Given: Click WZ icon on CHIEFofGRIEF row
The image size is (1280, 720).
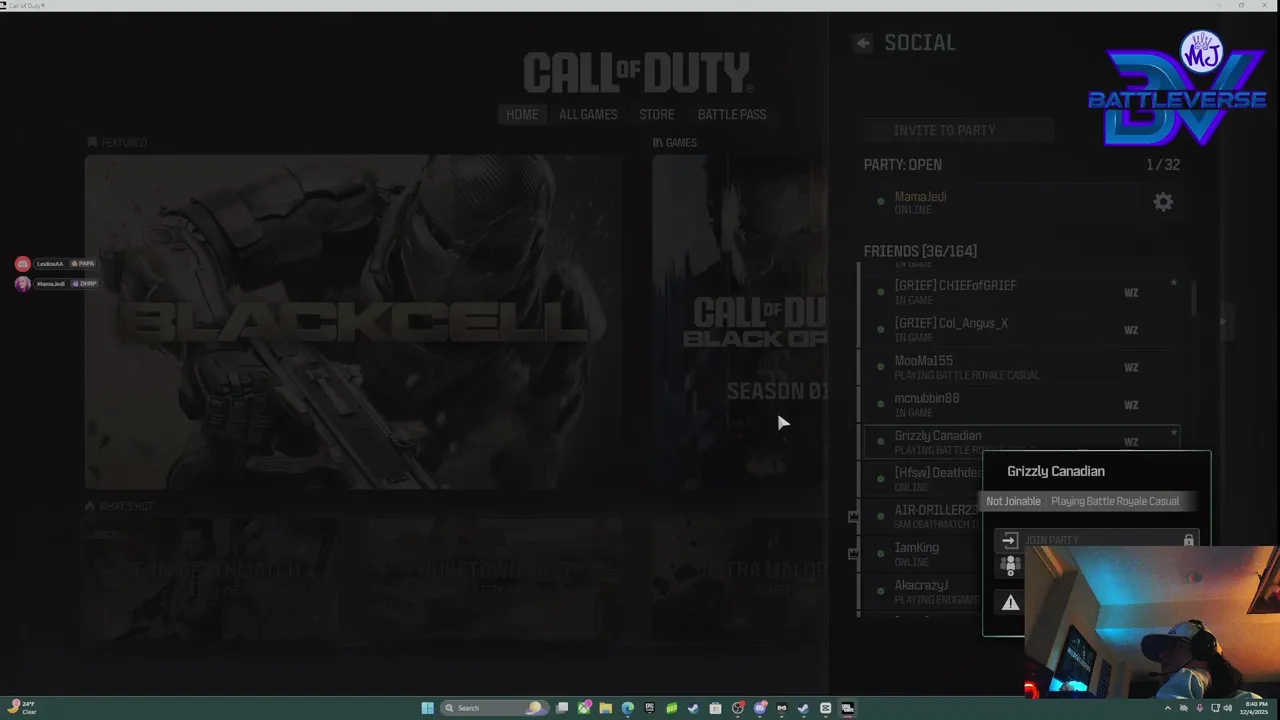Looking at the screenshot, I should (1131, 293).
